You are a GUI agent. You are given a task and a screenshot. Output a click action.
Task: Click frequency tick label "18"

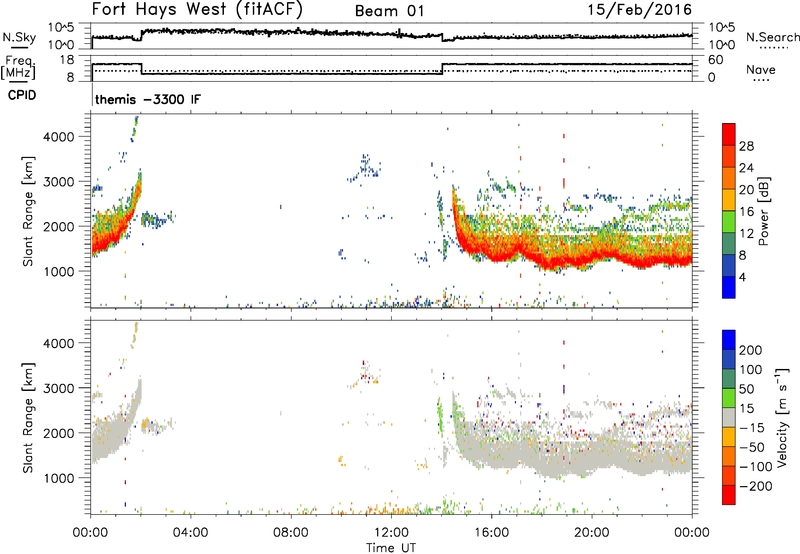(67, 60)
